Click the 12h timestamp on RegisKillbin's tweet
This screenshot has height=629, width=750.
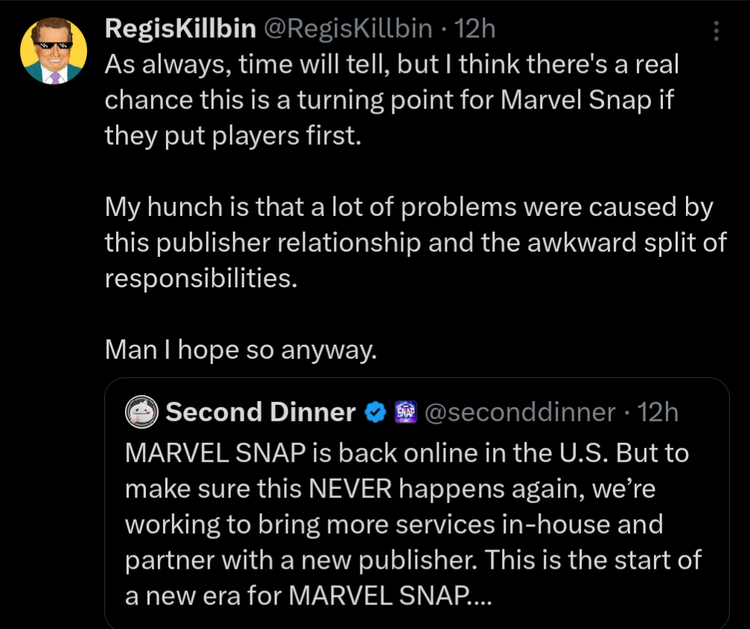click(x=474, y=29)
